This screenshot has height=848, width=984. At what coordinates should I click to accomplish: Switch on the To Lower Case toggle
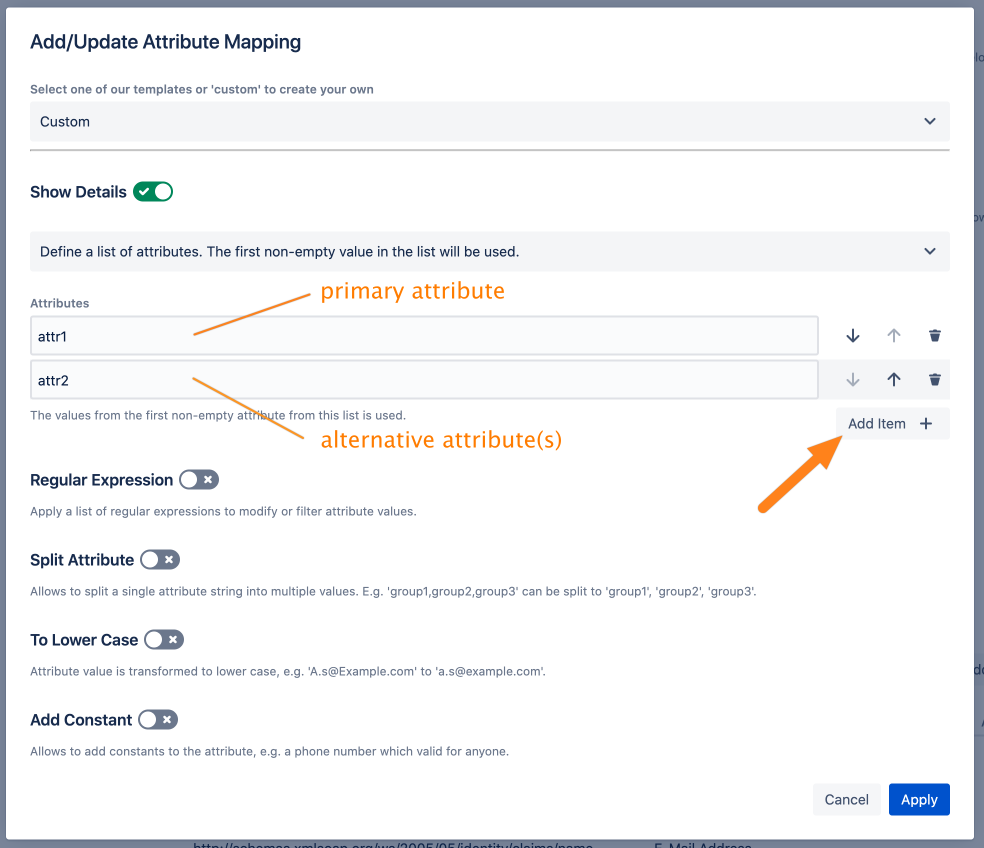(164, 640)
